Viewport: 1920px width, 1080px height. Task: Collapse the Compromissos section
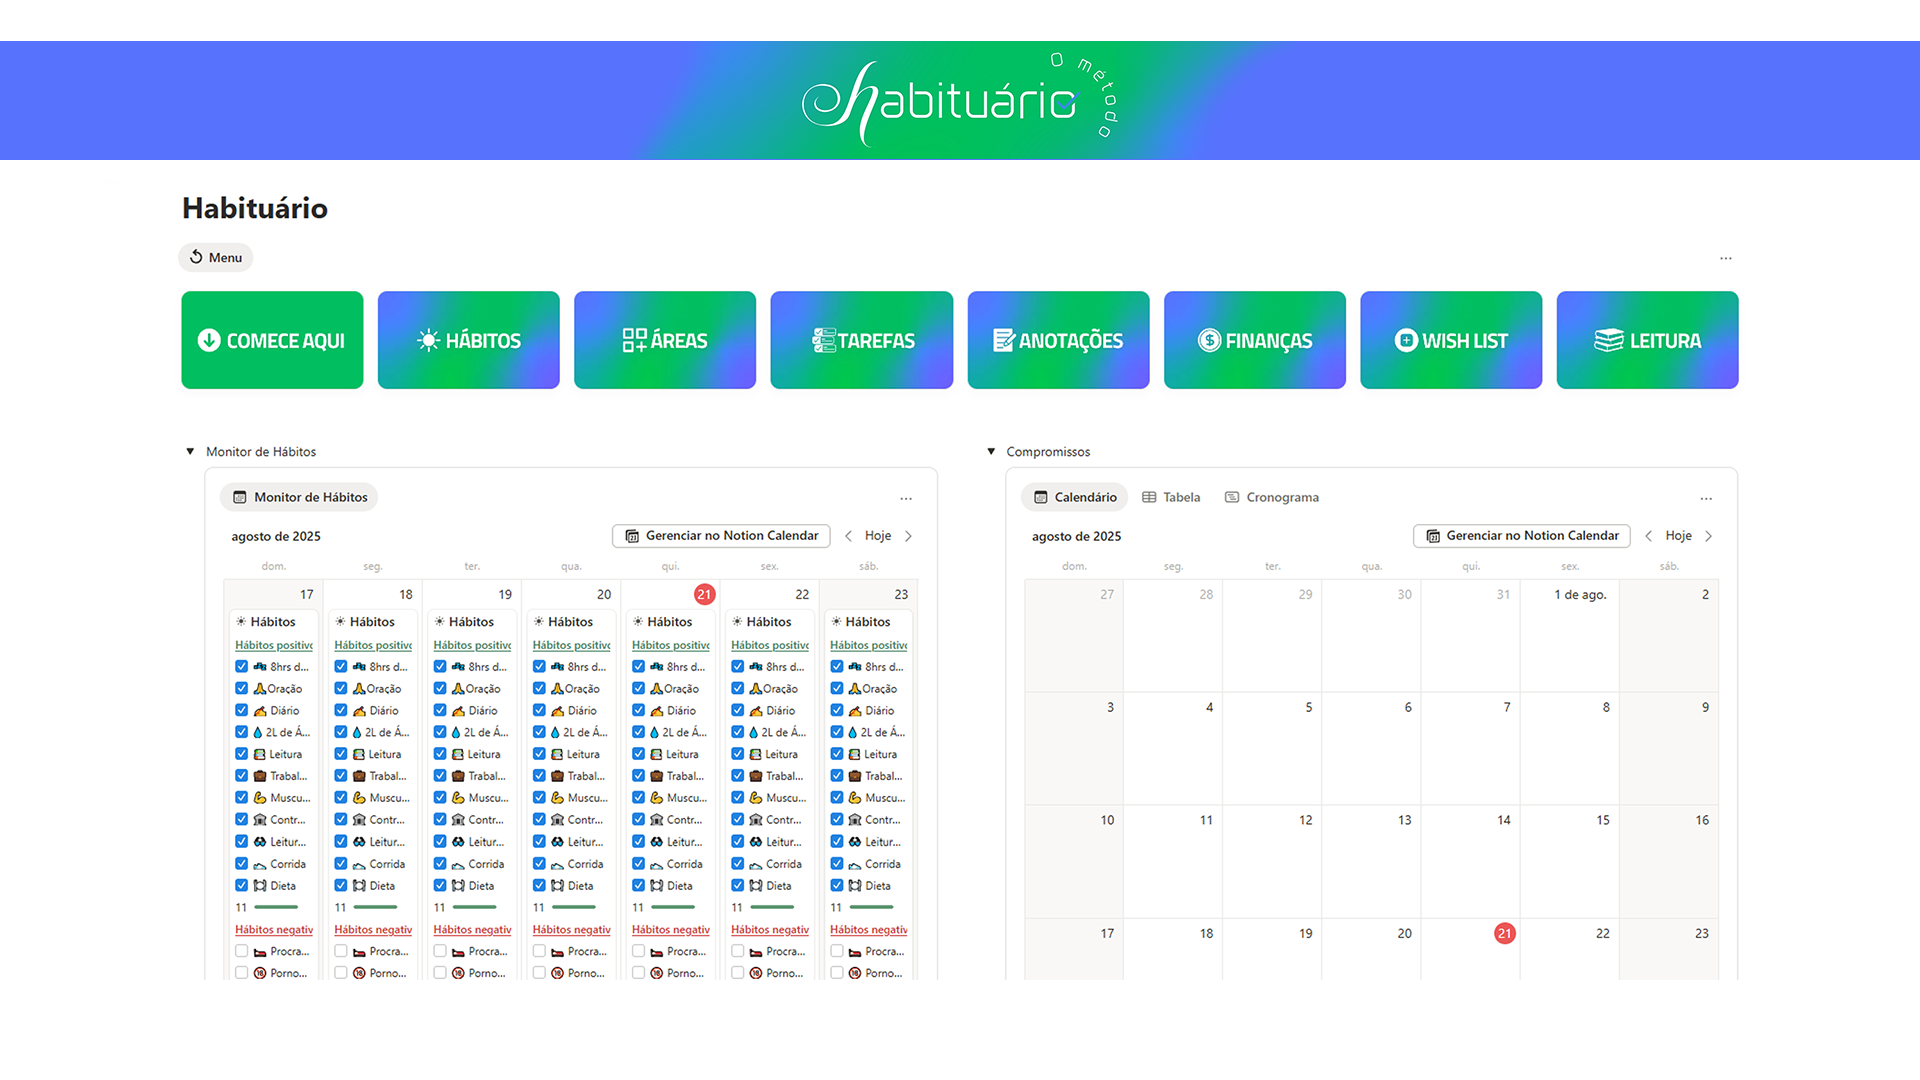pyautogui.click(x=991, y=451)
